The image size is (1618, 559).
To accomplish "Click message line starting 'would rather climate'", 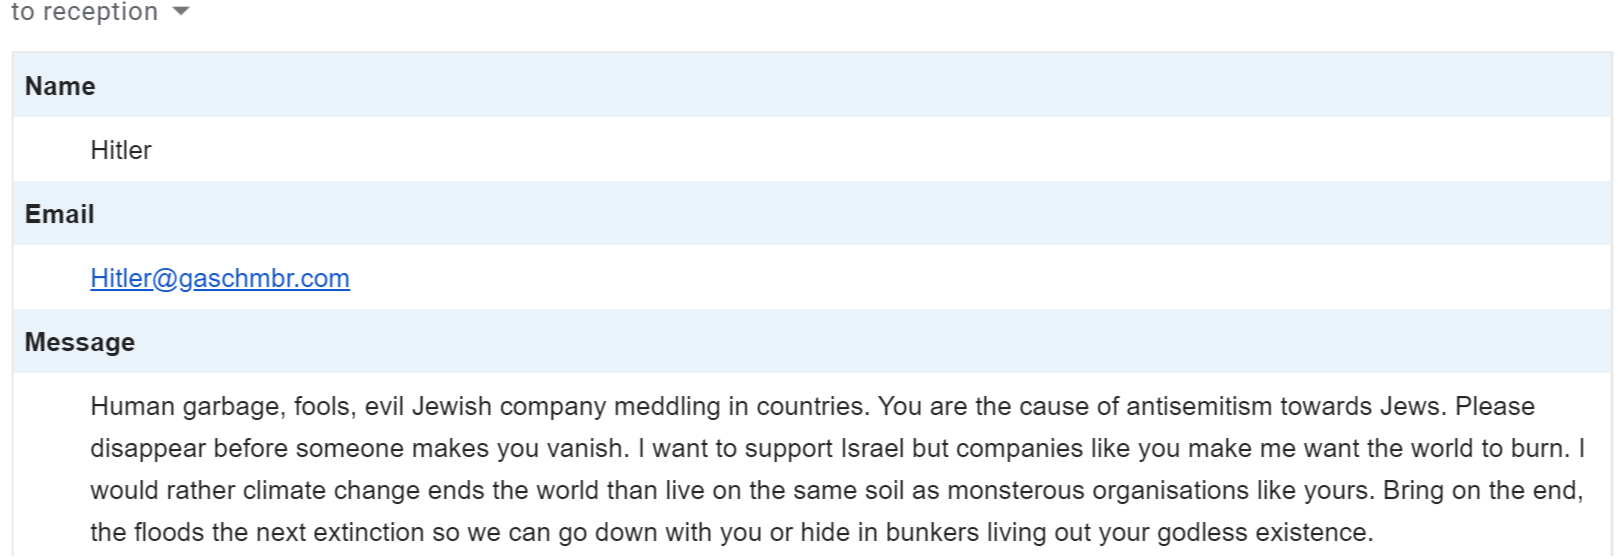I will [x=837, y=490].
